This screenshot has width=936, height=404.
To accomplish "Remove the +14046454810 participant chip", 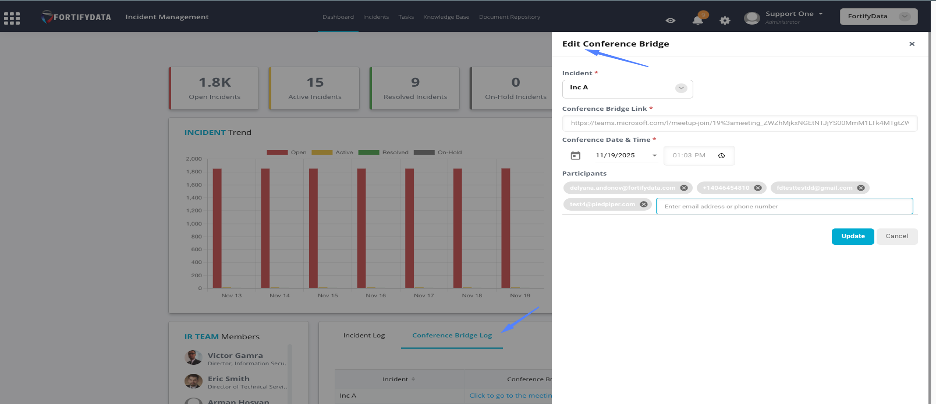I will click(x=758, y=187).
